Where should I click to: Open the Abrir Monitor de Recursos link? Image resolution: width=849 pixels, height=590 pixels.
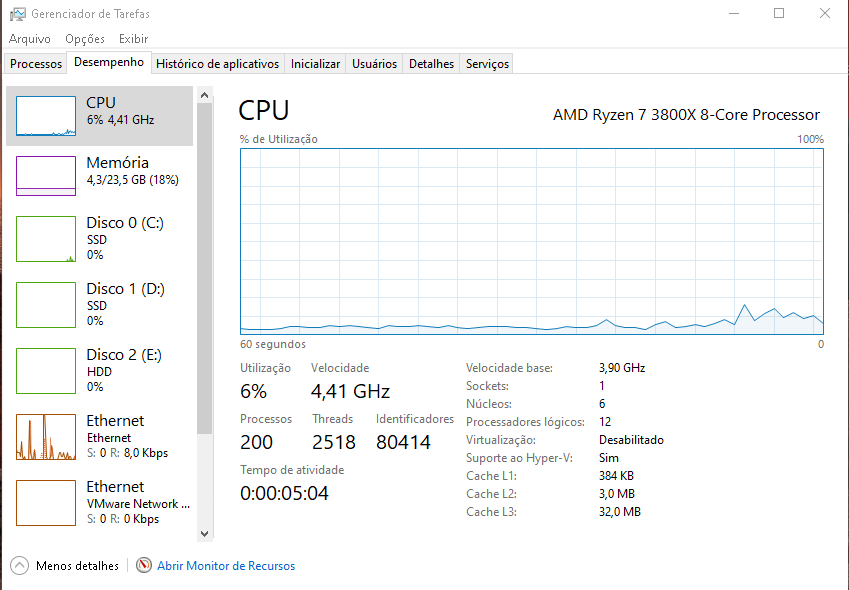pyautogui.click(x=226, y=566)
